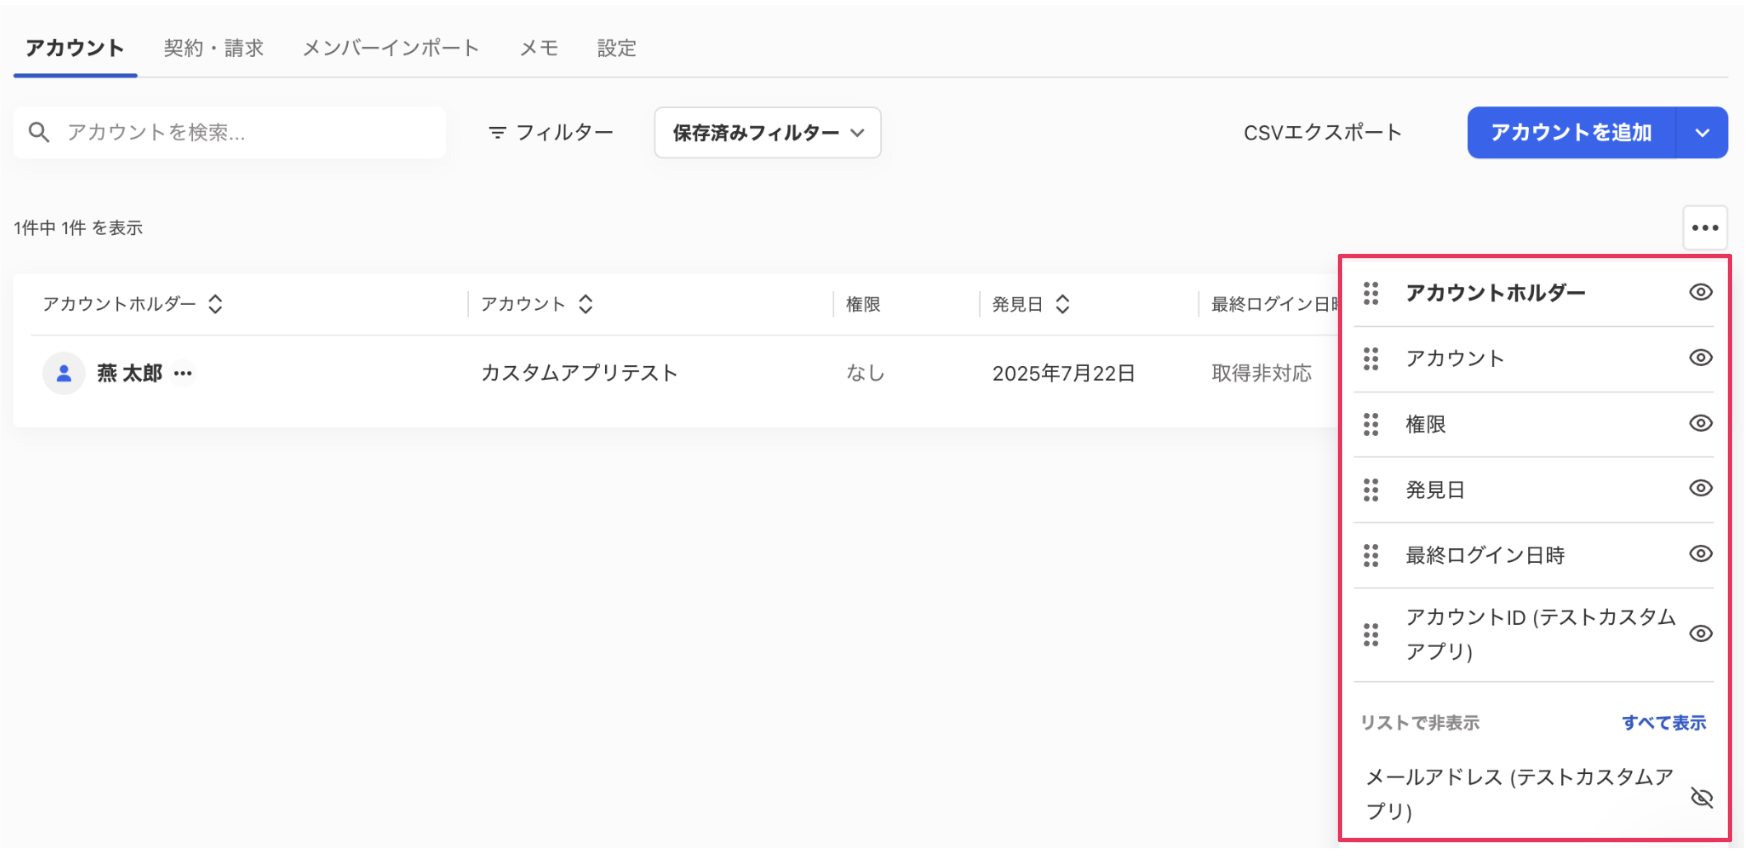
Task: Switch to the 契約・請求 tab
Action: tap(214, 48)
